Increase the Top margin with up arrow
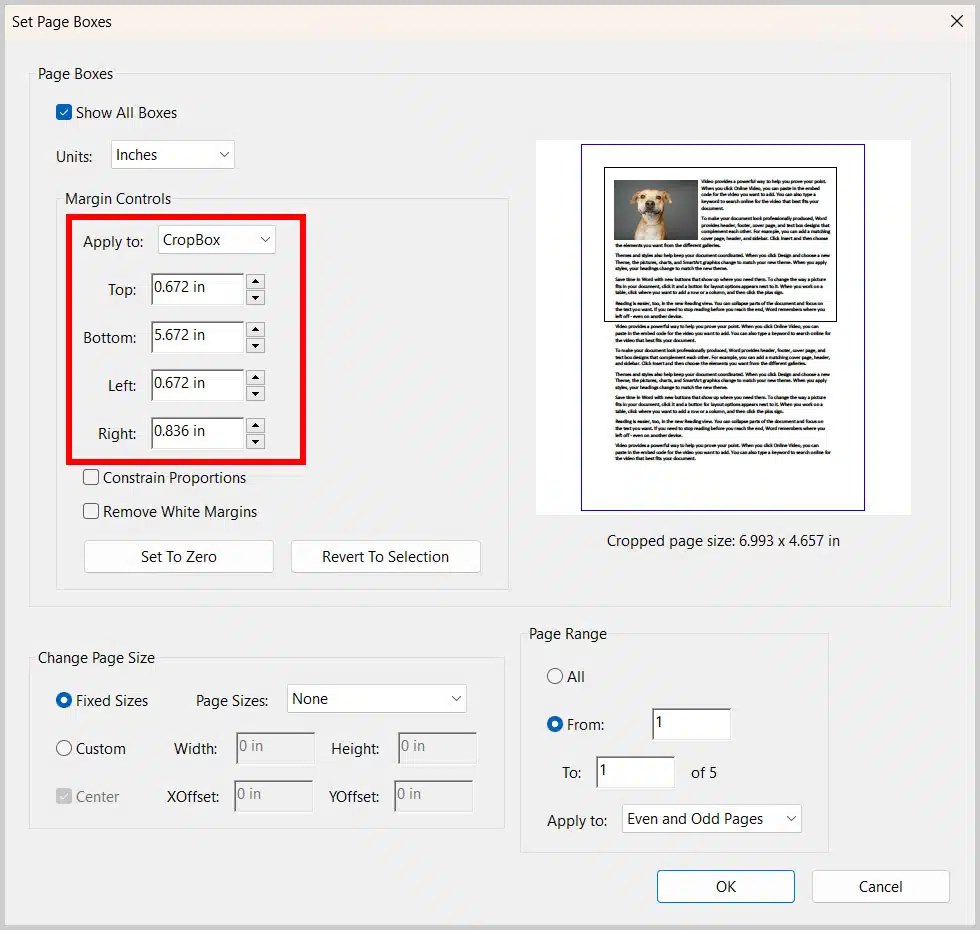The image size is (980, 930). click(x=255, y=281)
